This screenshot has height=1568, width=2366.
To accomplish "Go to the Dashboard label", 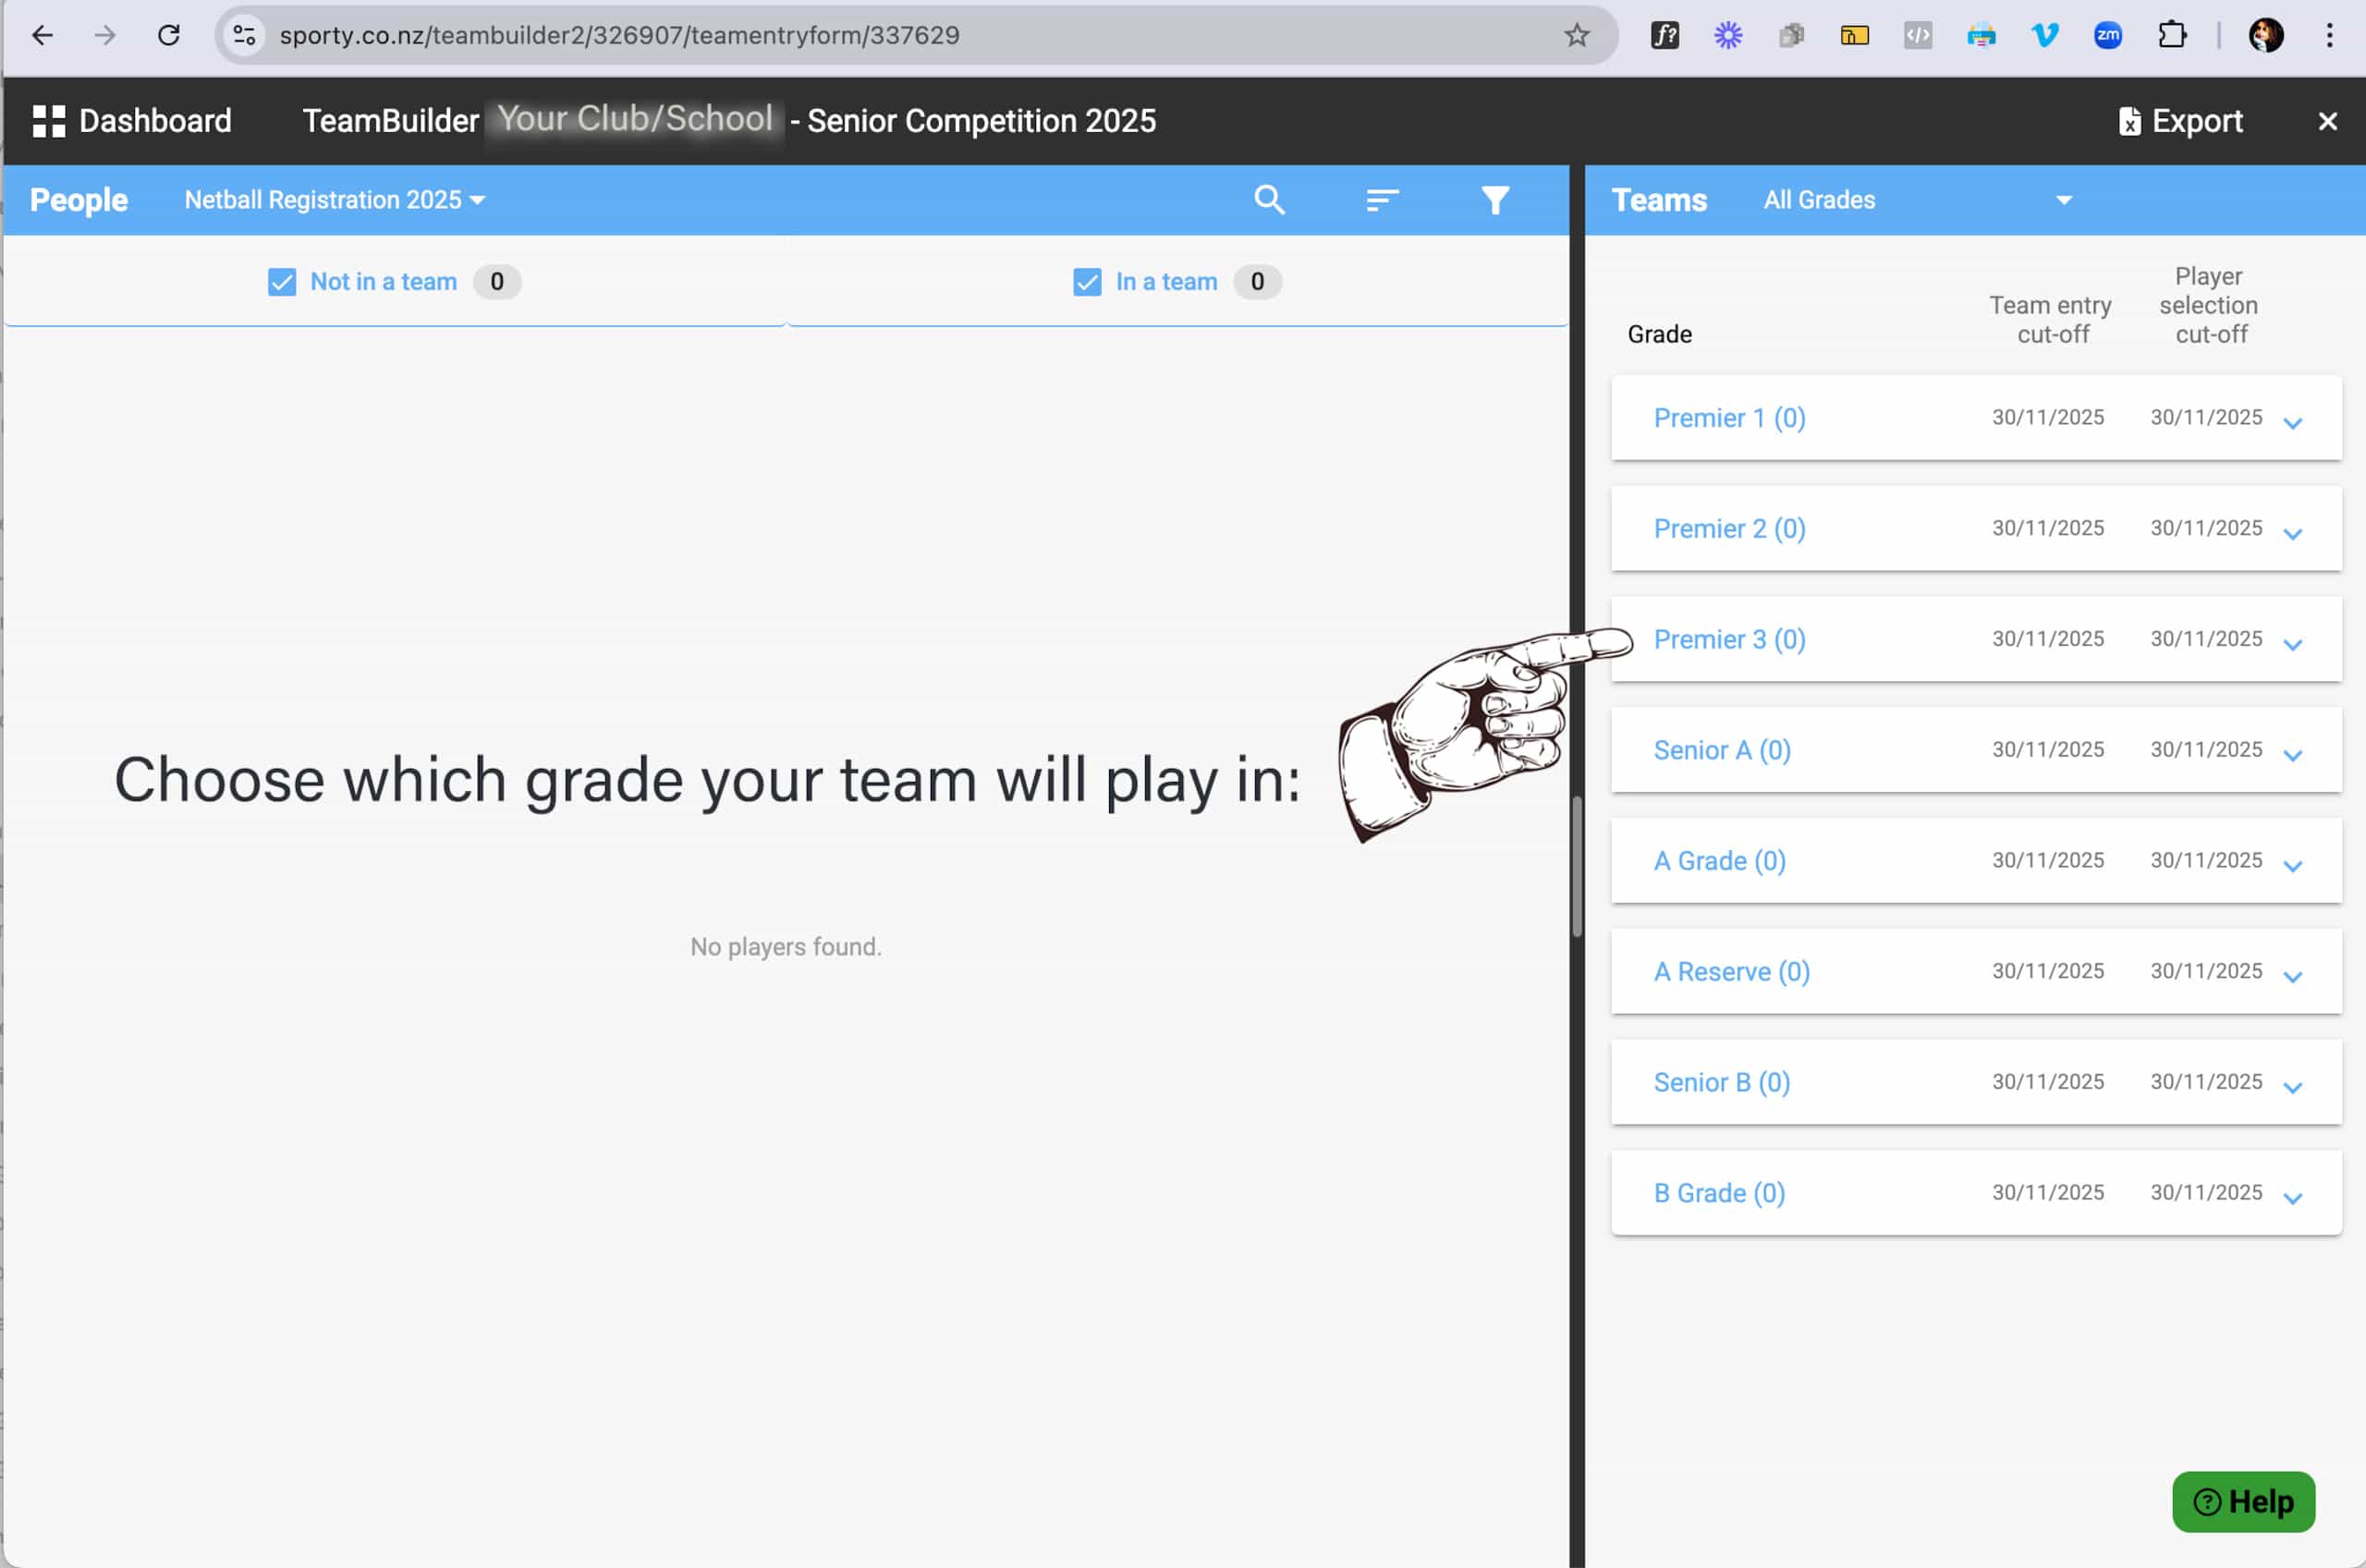I will [x=155, y=121].
